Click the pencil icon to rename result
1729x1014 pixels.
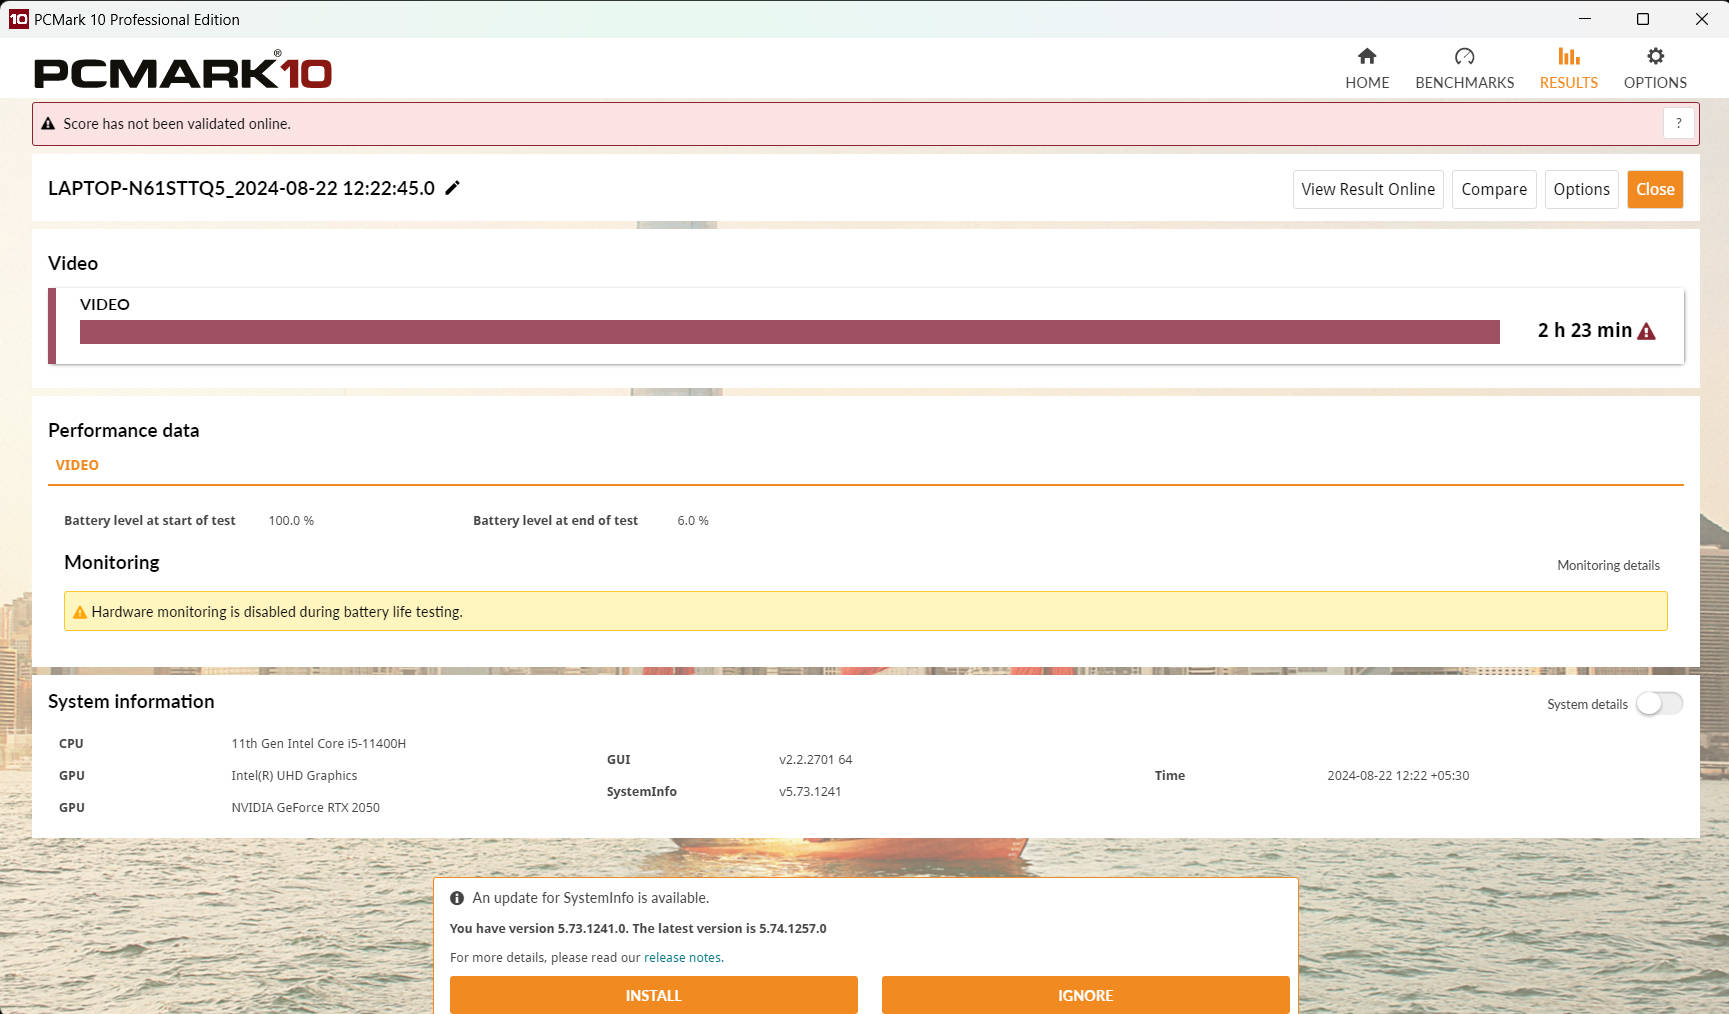(453, 188)
